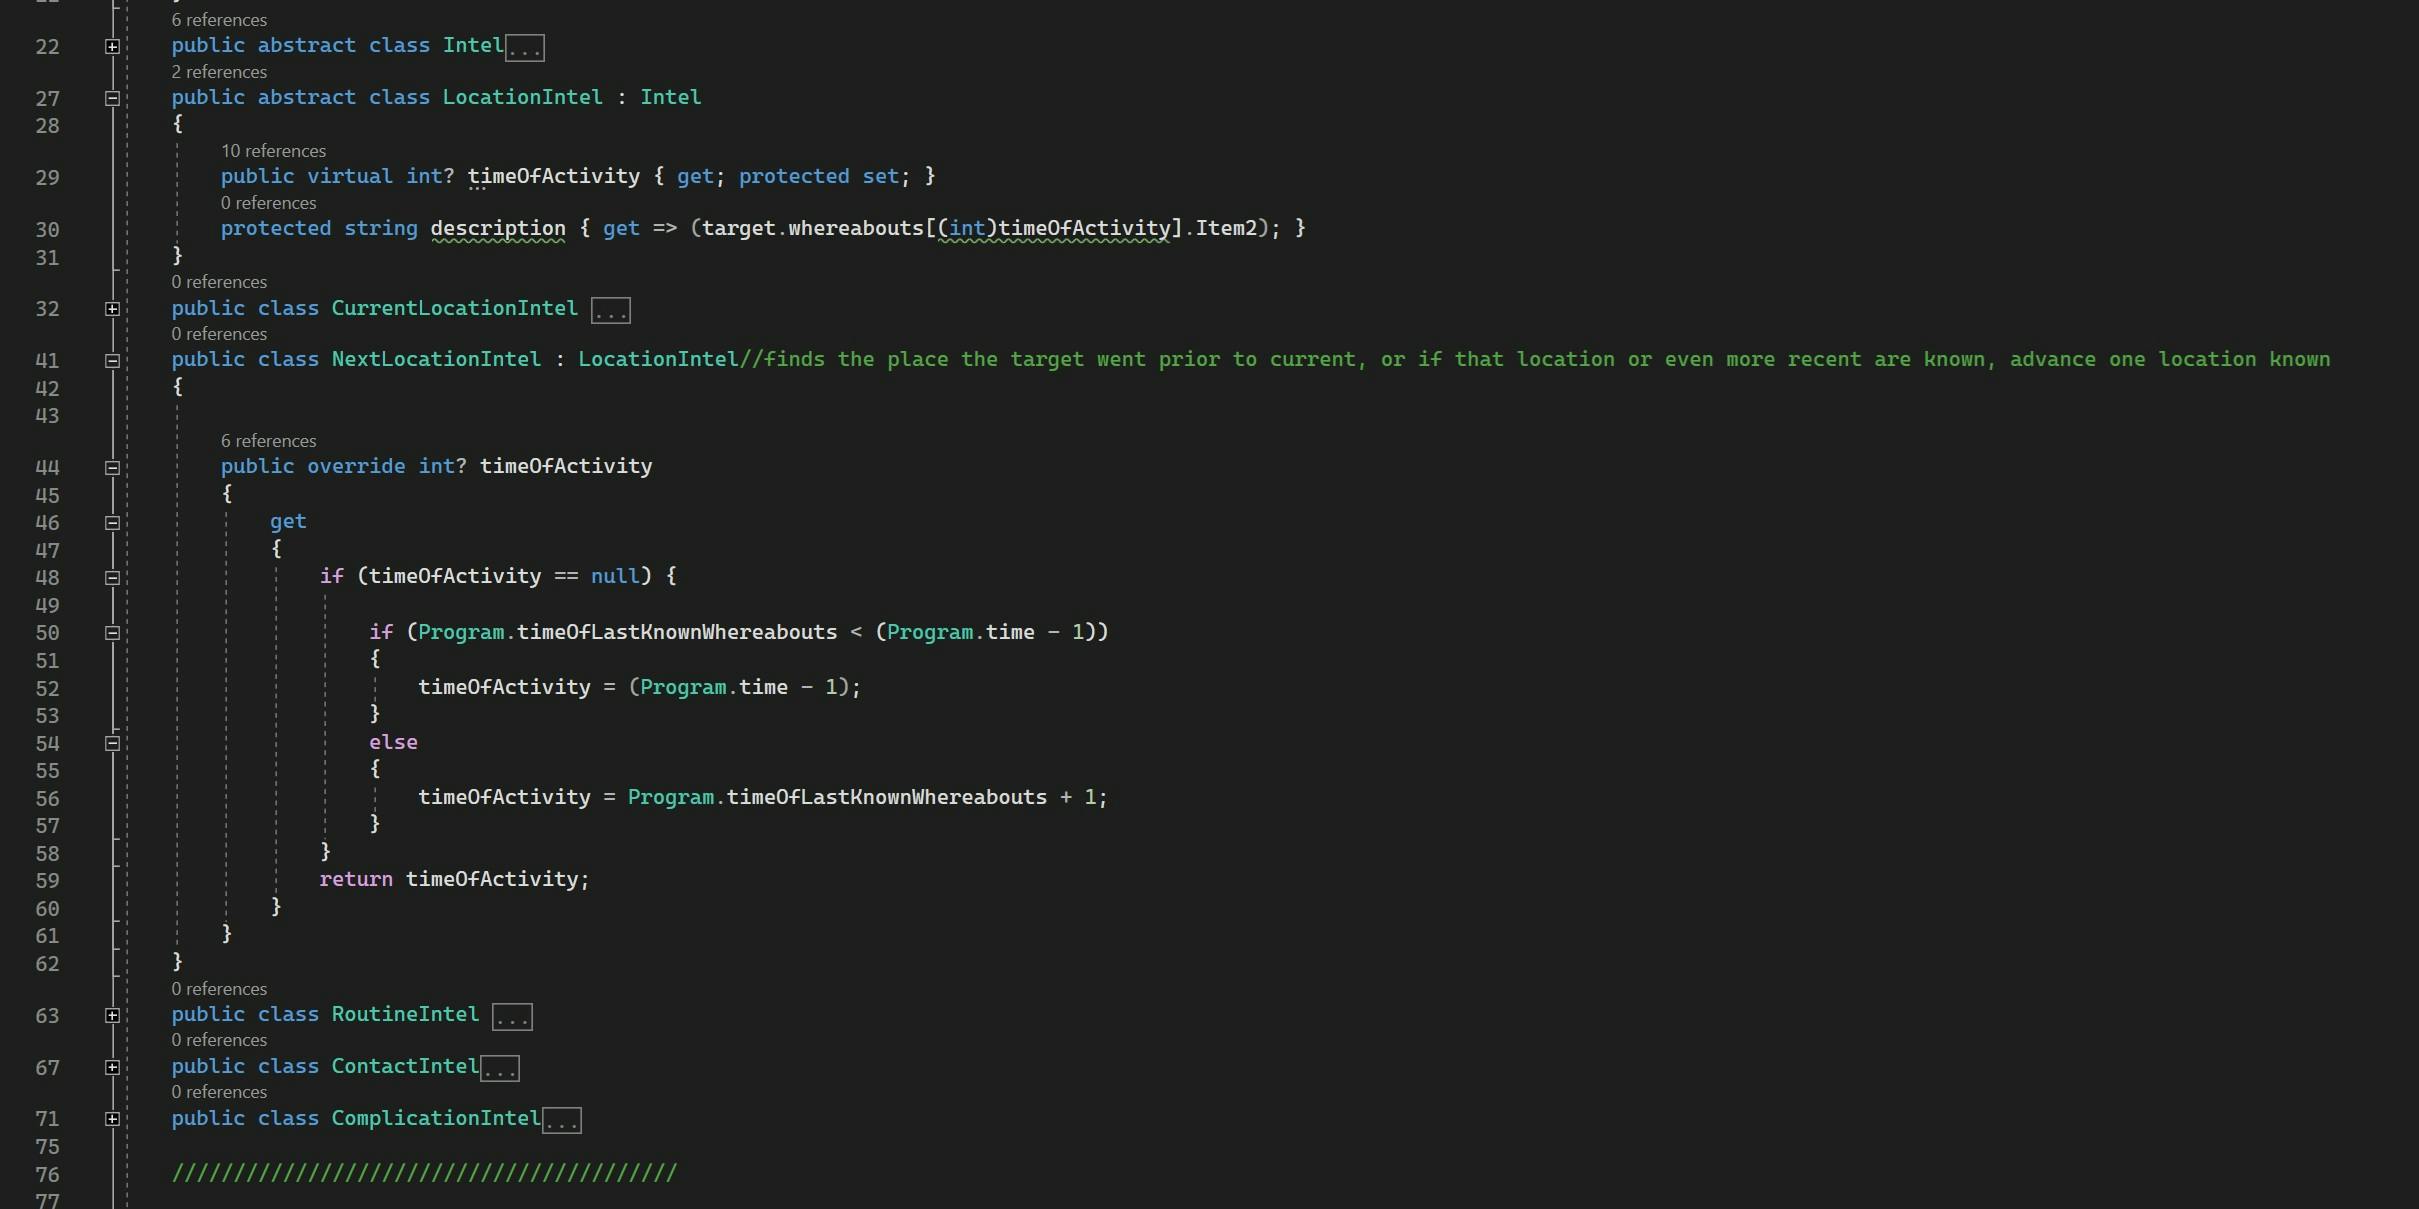Click the squiggly-underlined description identifier
The height and width of the screenshot is (1209, 2419).
click(x=498, y=229)
